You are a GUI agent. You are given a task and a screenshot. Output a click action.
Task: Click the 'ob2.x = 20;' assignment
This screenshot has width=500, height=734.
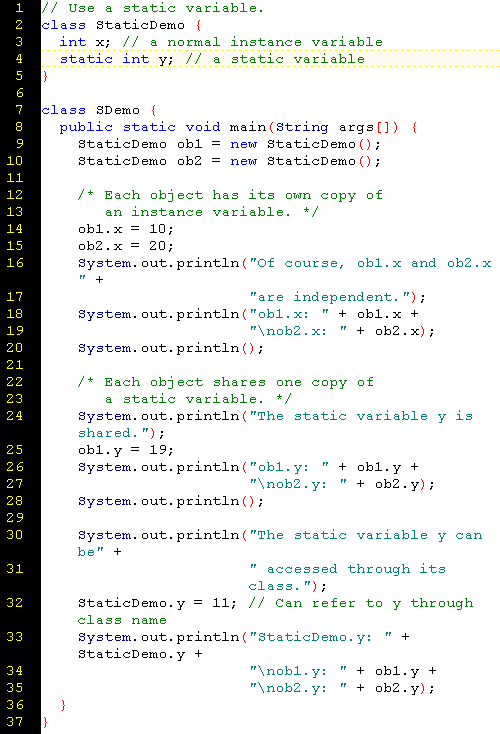[126, 246]
